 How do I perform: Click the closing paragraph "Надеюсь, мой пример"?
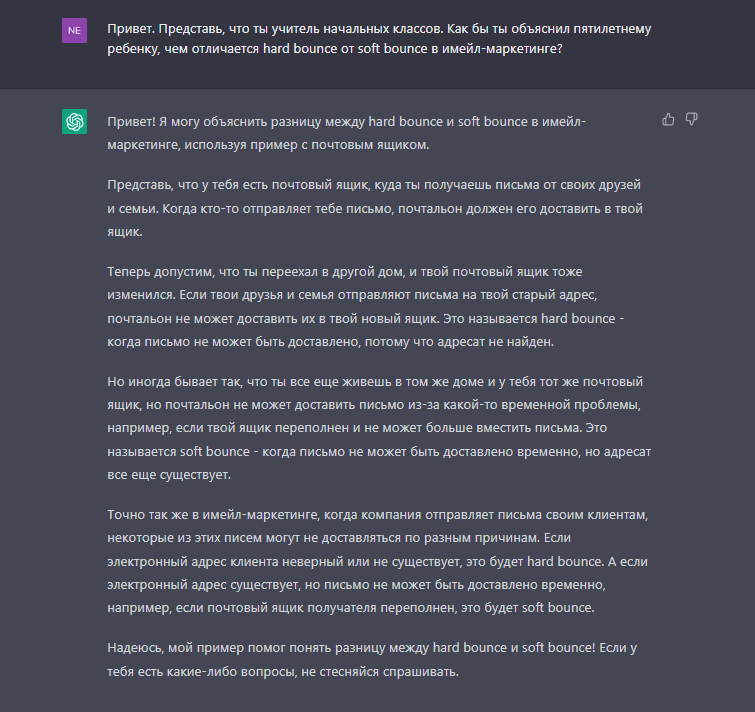pyautogui.click(x=372, y=660)
